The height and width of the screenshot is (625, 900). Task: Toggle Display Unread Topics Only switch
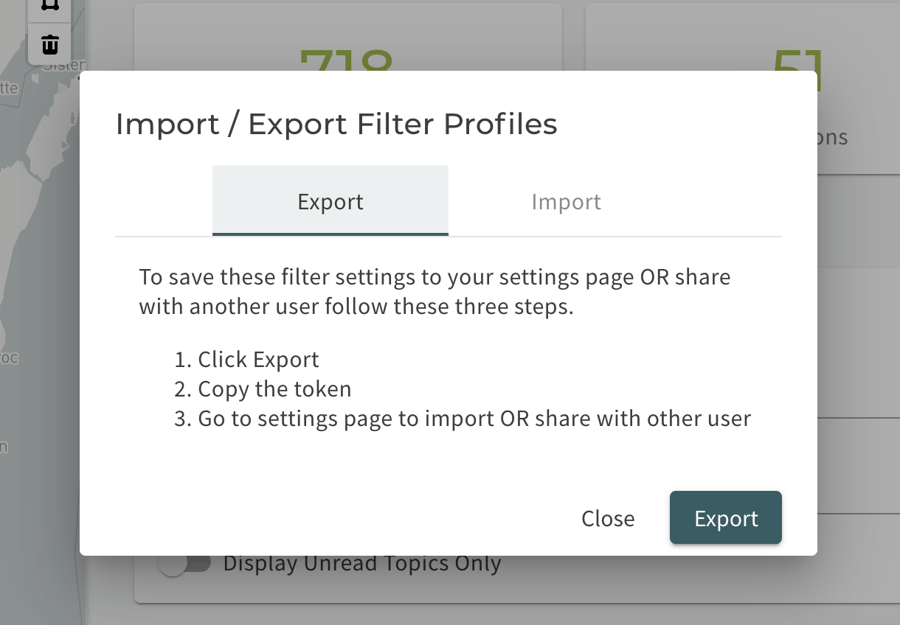(185, 563)
